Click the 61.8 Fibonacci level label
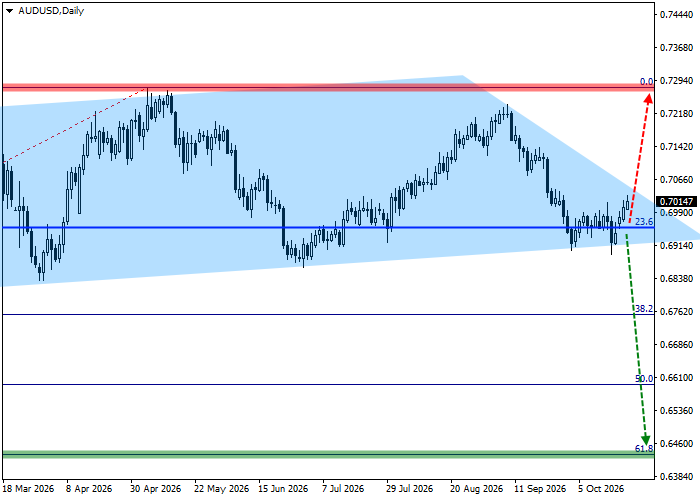 (644, 448)
